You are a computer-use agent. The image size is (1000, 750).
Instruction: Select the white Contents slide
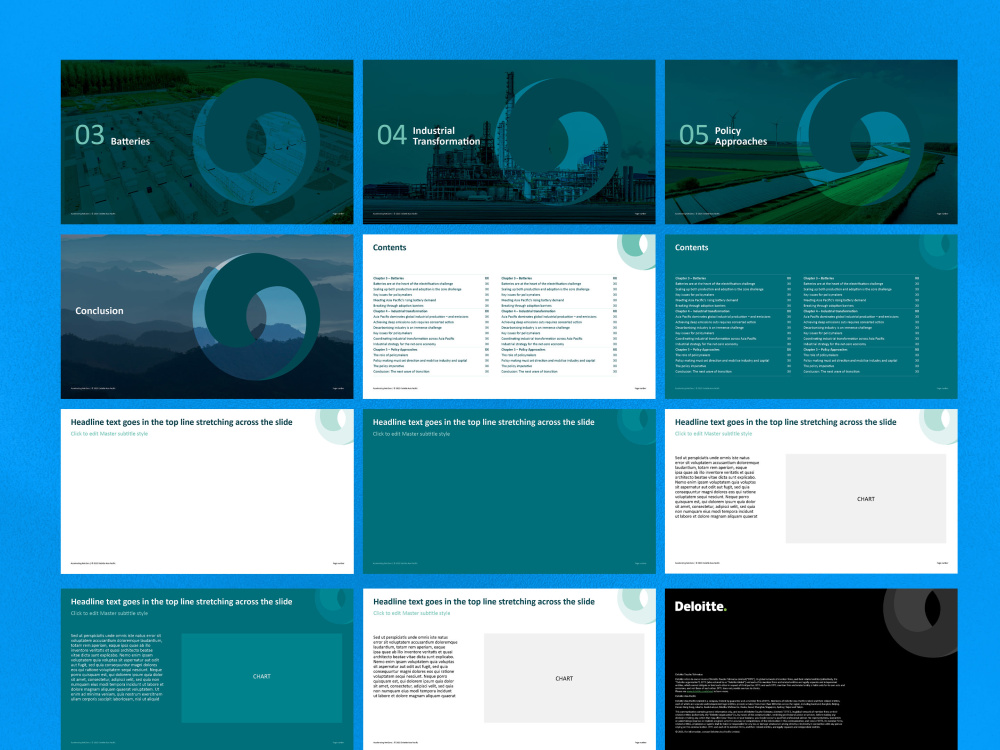pyautogui.click(x=509, y=316)
